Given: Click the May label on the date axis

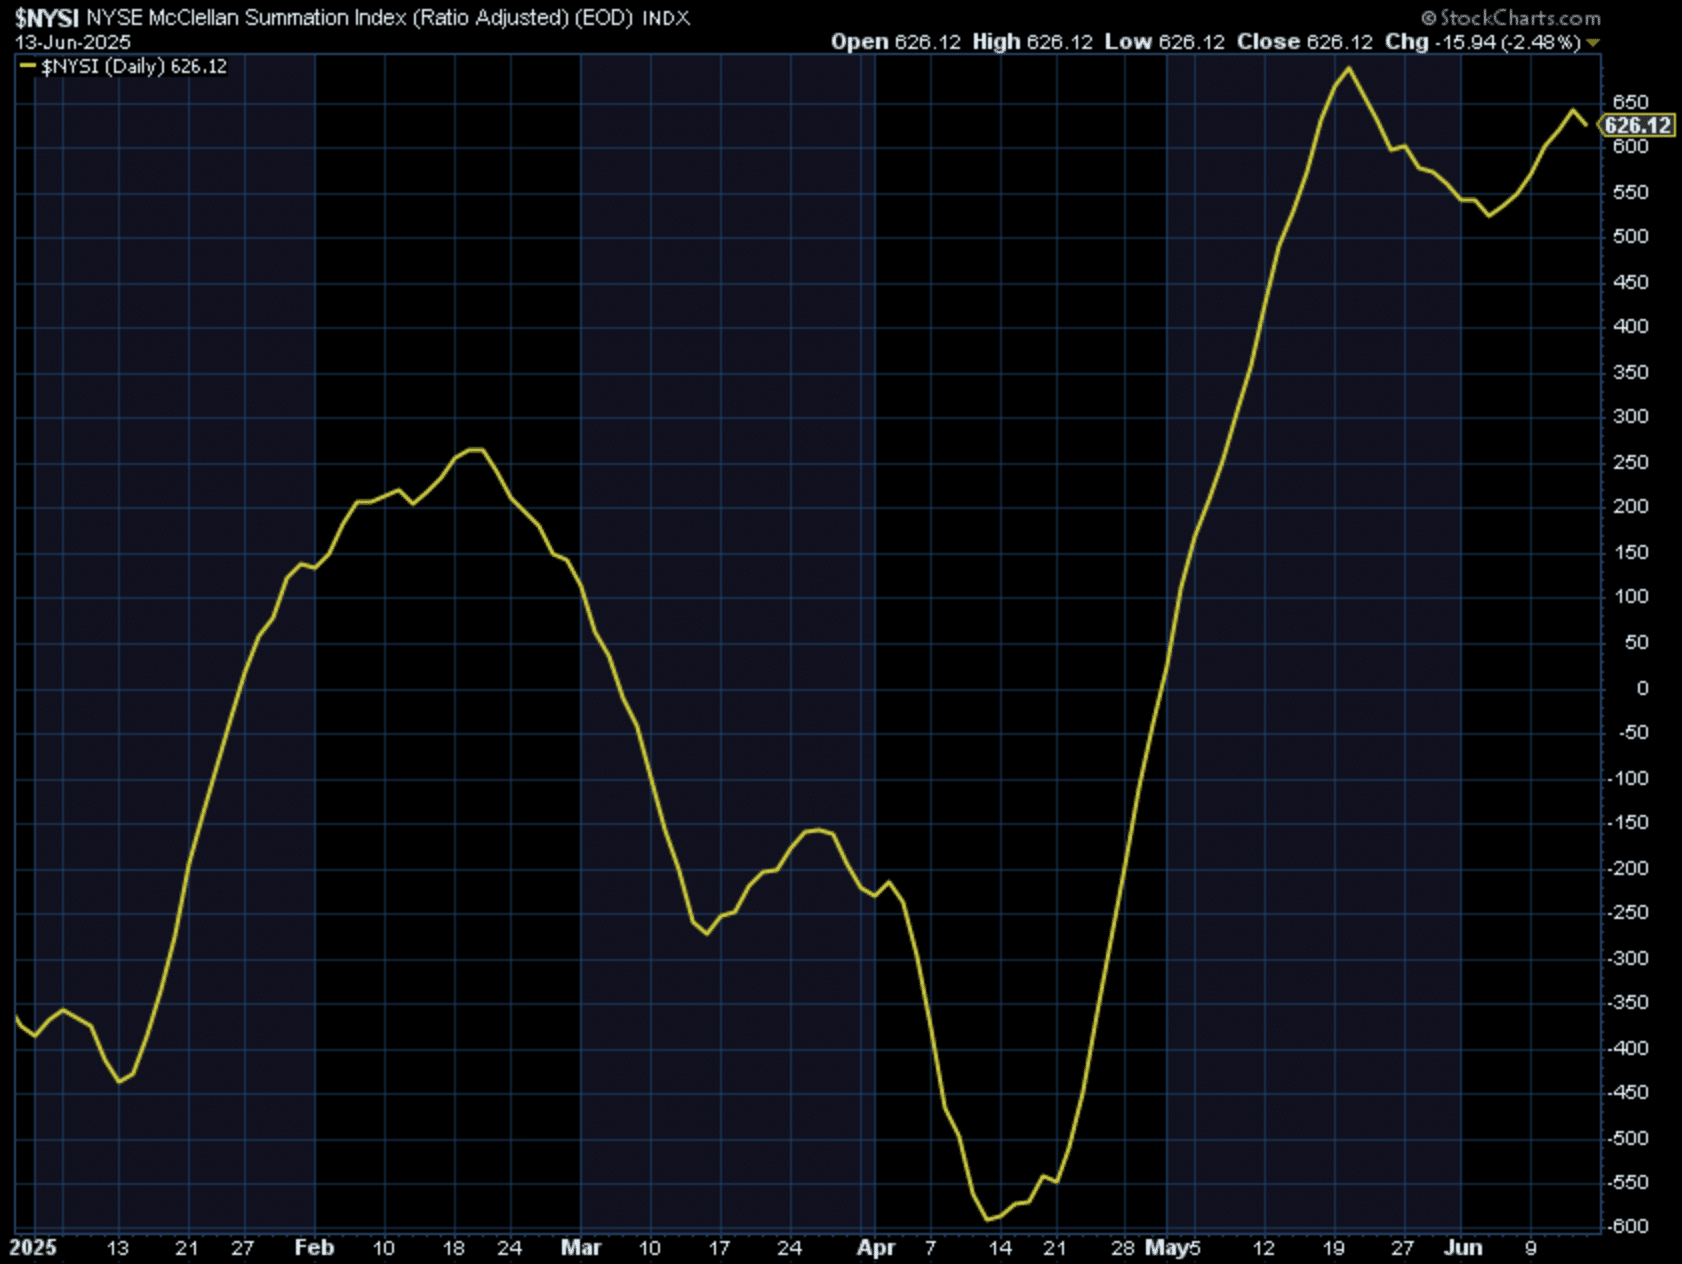Looking at the screenshot, I should click(1166, 1247).
